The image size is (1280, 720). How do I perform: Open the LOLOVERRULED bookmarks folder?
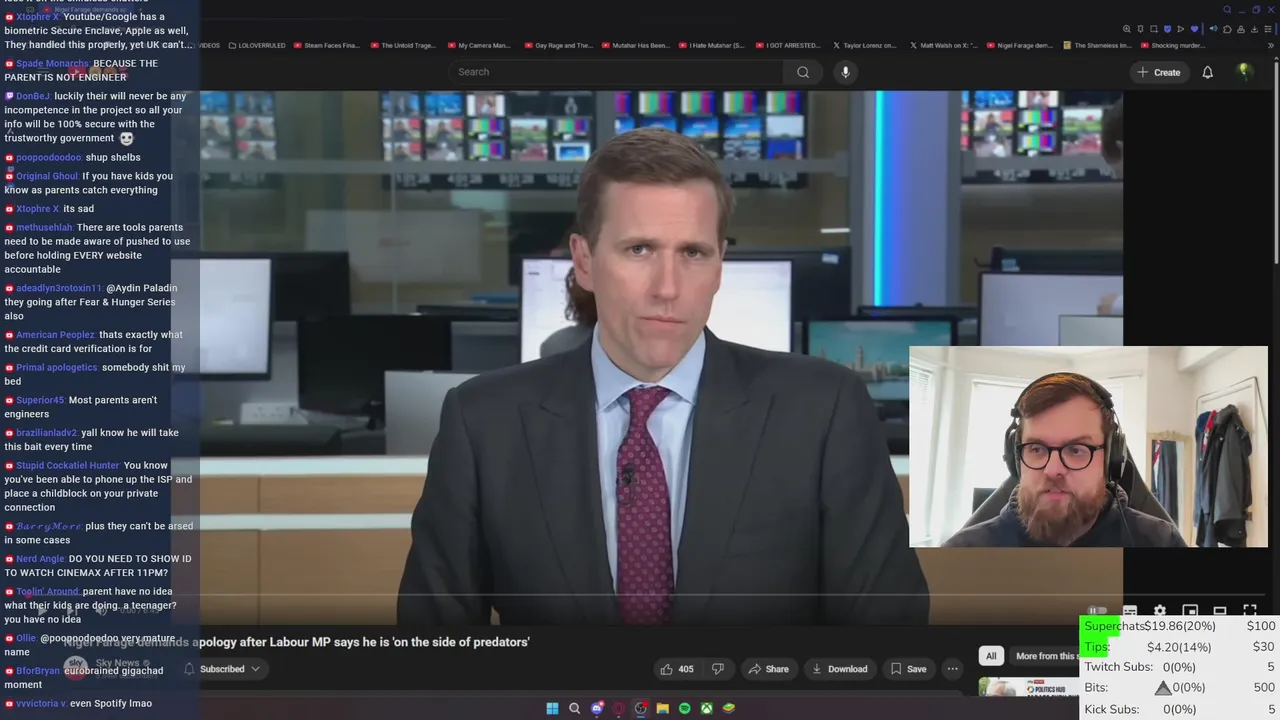(257, 45)
